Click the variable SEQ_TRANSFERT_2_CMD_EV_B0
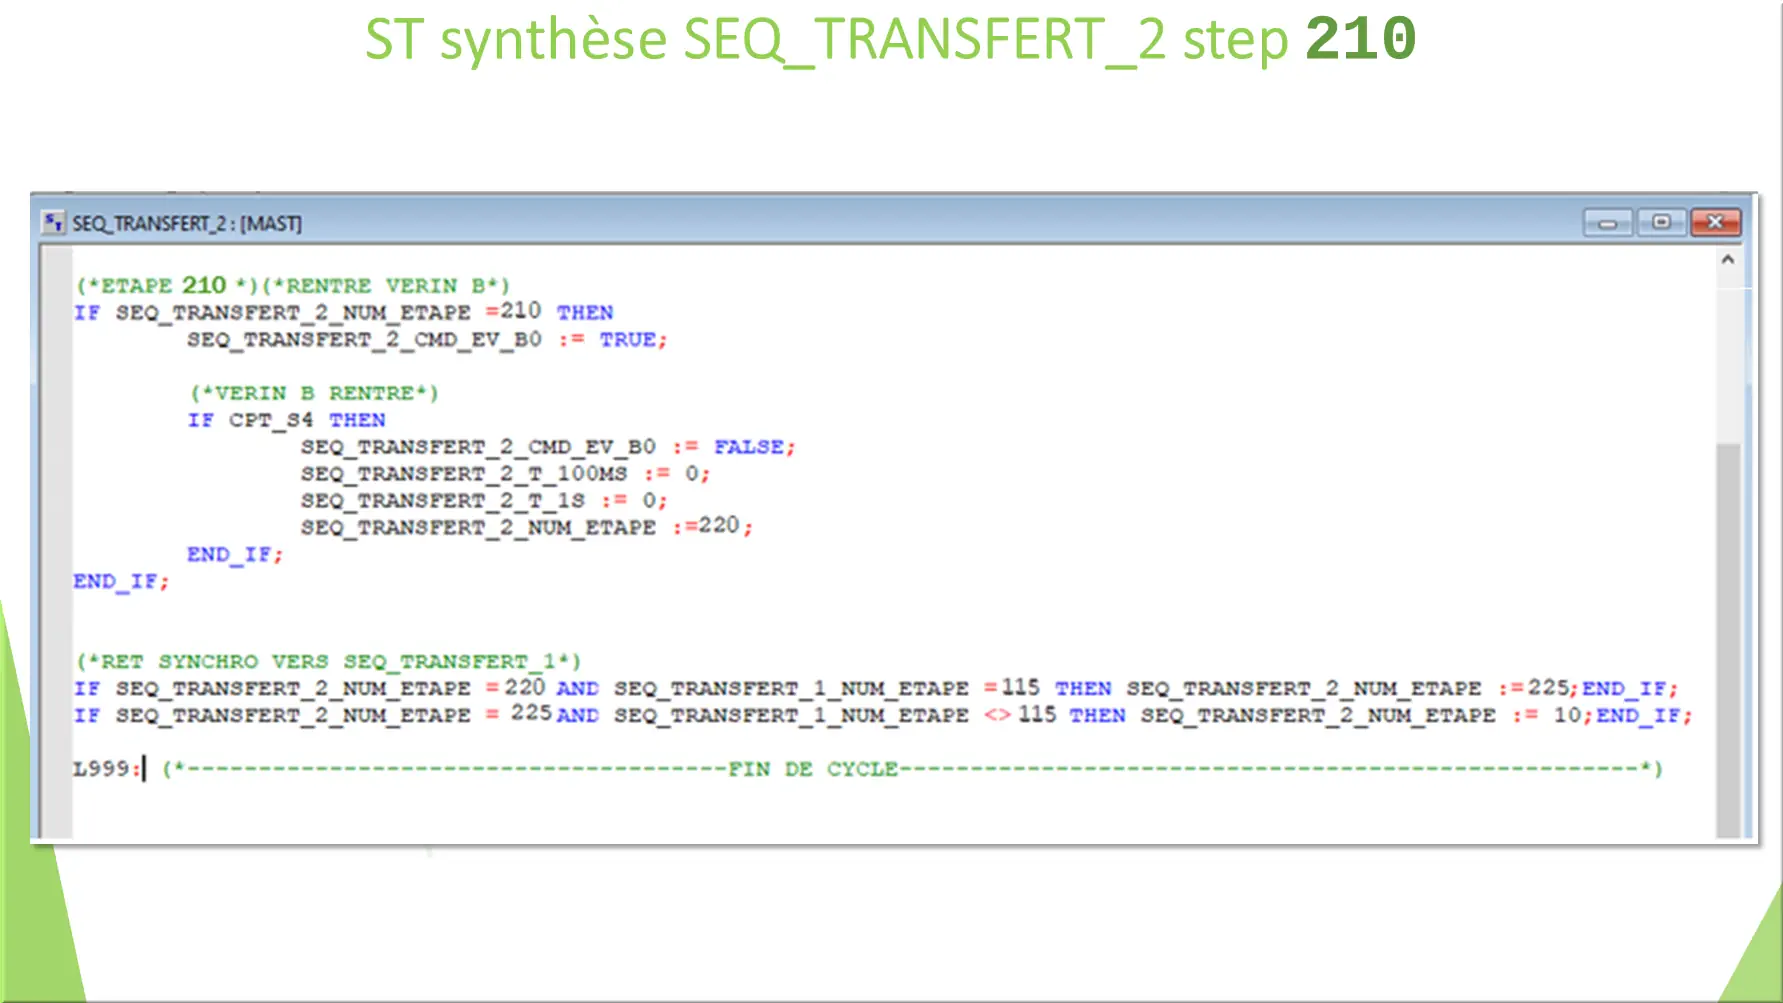 tap(363, 339)
